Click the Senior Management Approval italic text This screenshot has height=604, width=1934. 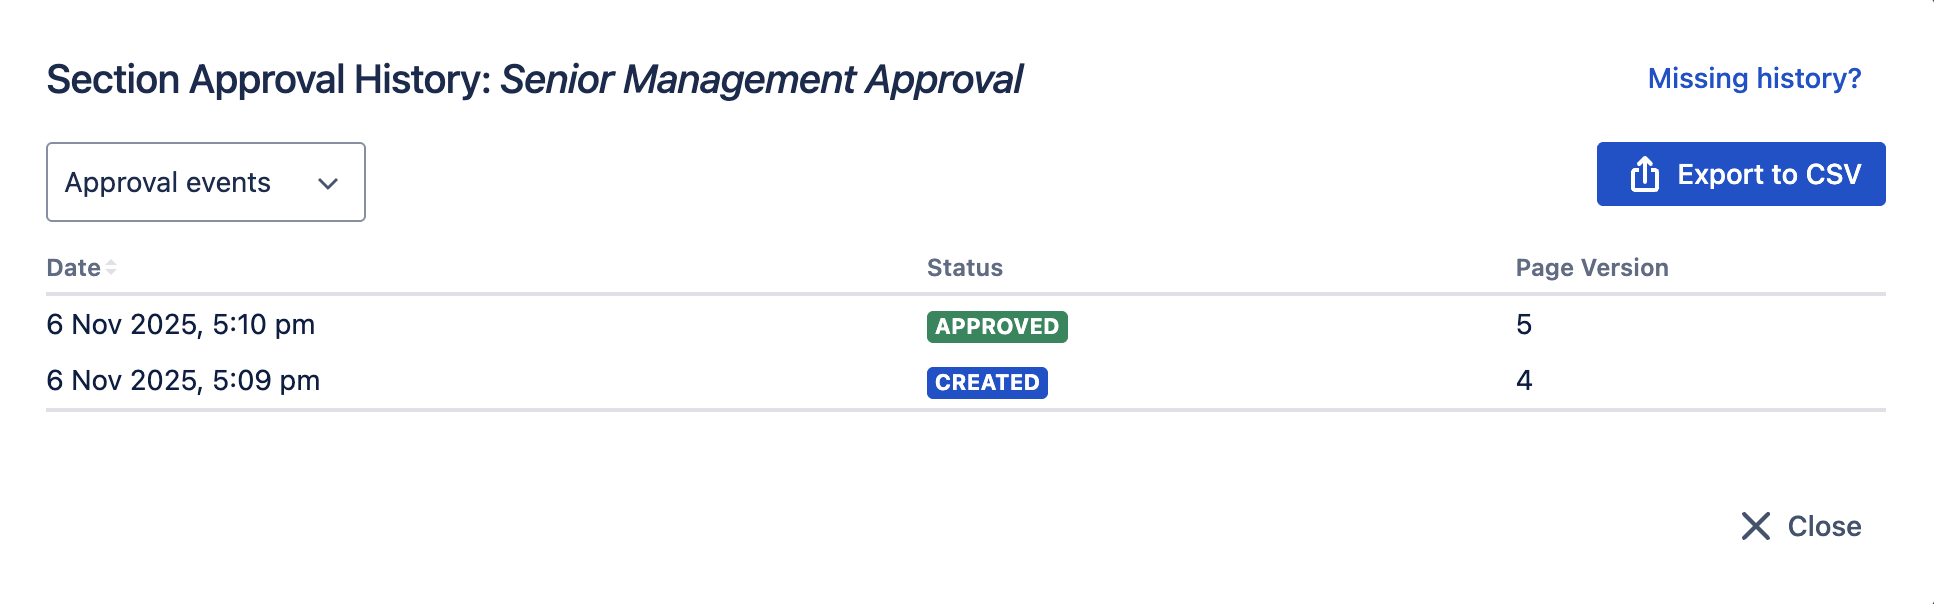(760, 79)
